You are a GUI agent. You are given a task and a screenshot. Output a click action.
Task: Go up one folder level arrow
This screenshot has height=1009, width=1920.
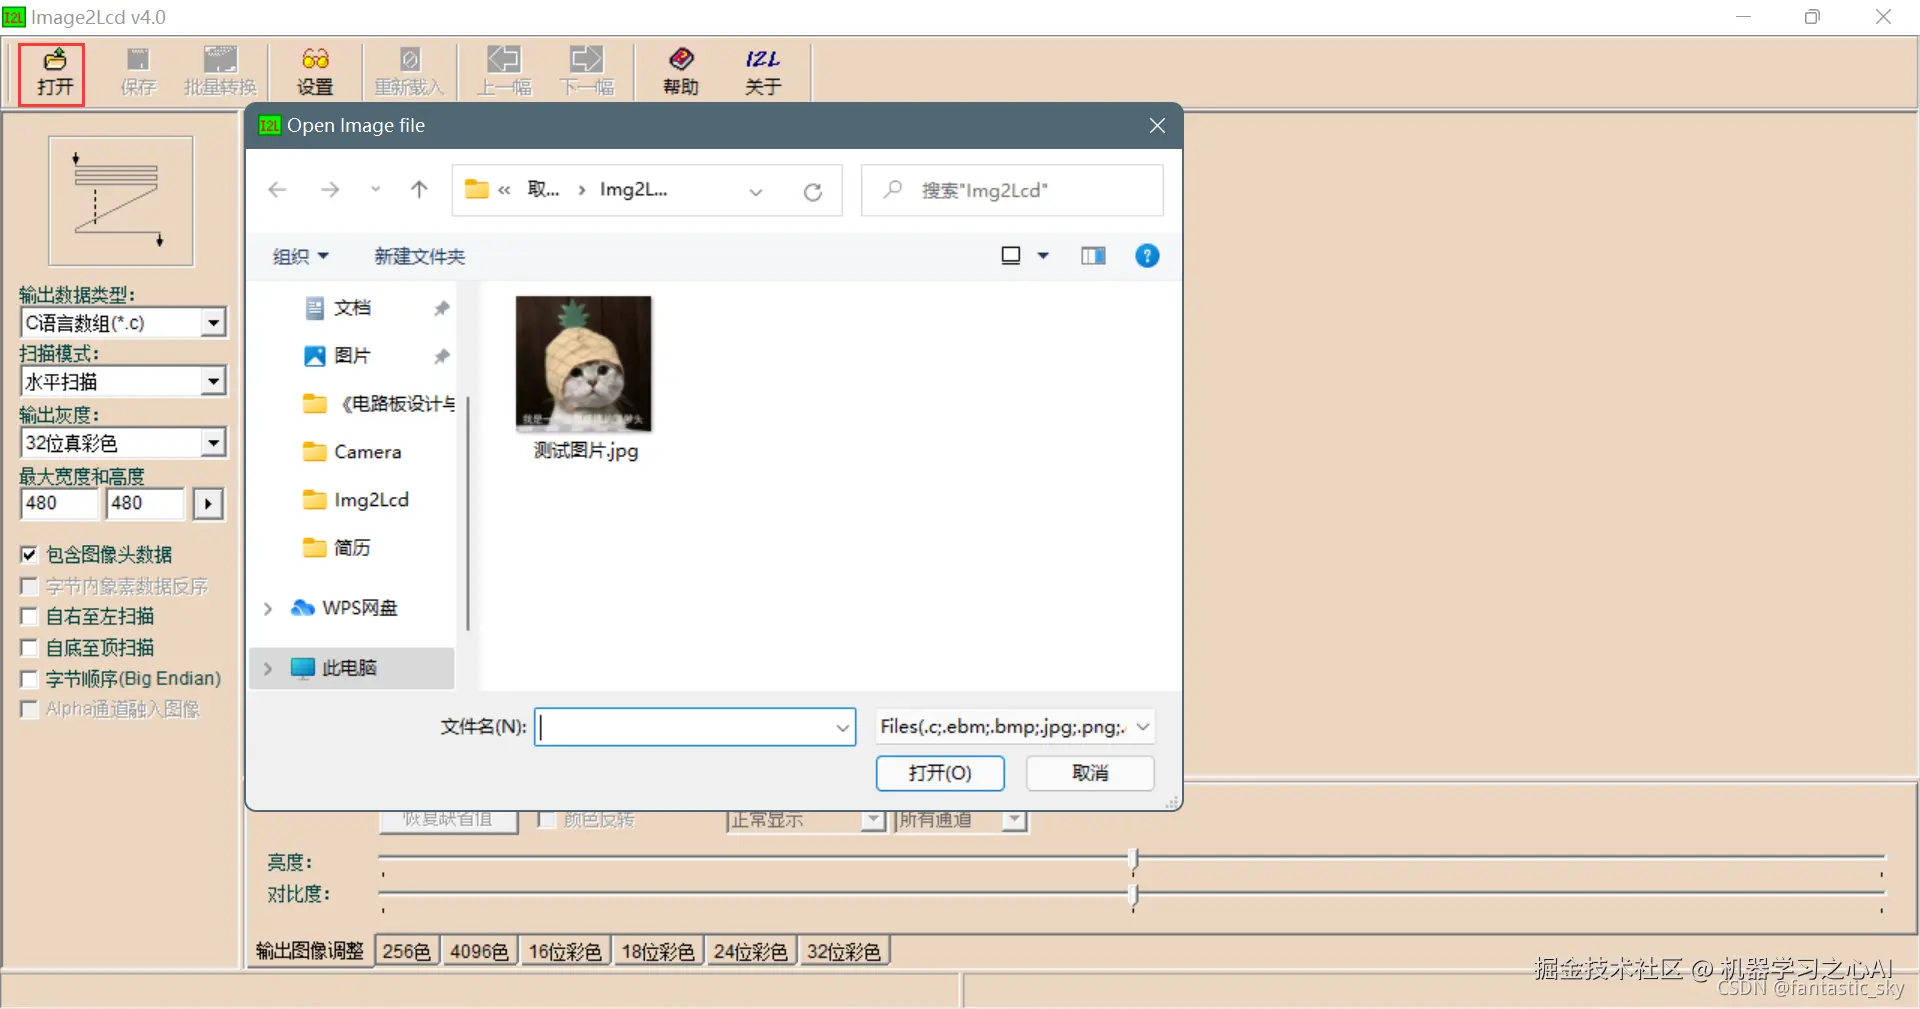click(419, 190)
